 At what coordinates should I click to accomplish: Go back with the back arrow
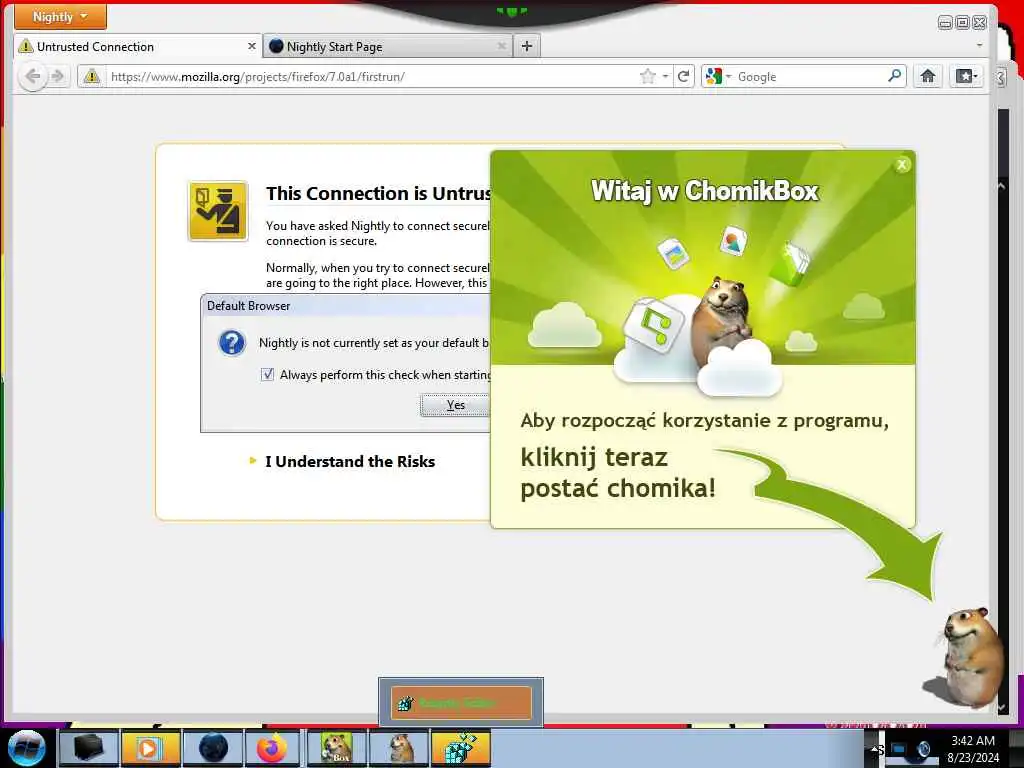click(33, 76)
